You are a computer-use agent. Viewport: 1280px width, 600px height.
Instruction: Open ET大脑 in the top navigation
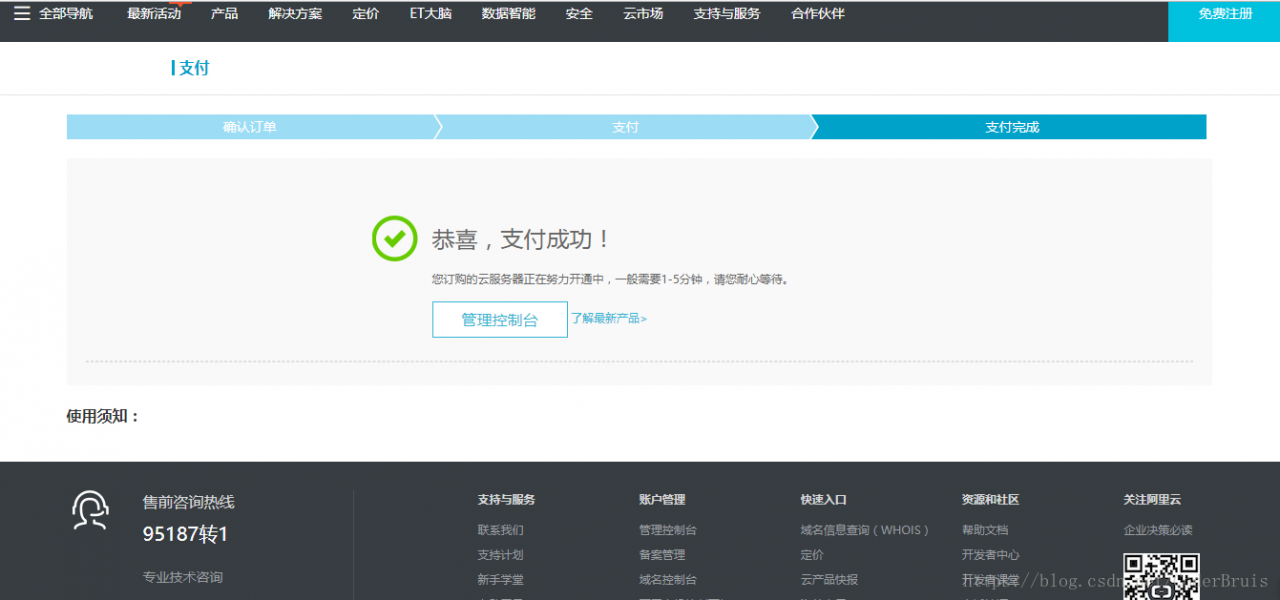coord(430,14)
